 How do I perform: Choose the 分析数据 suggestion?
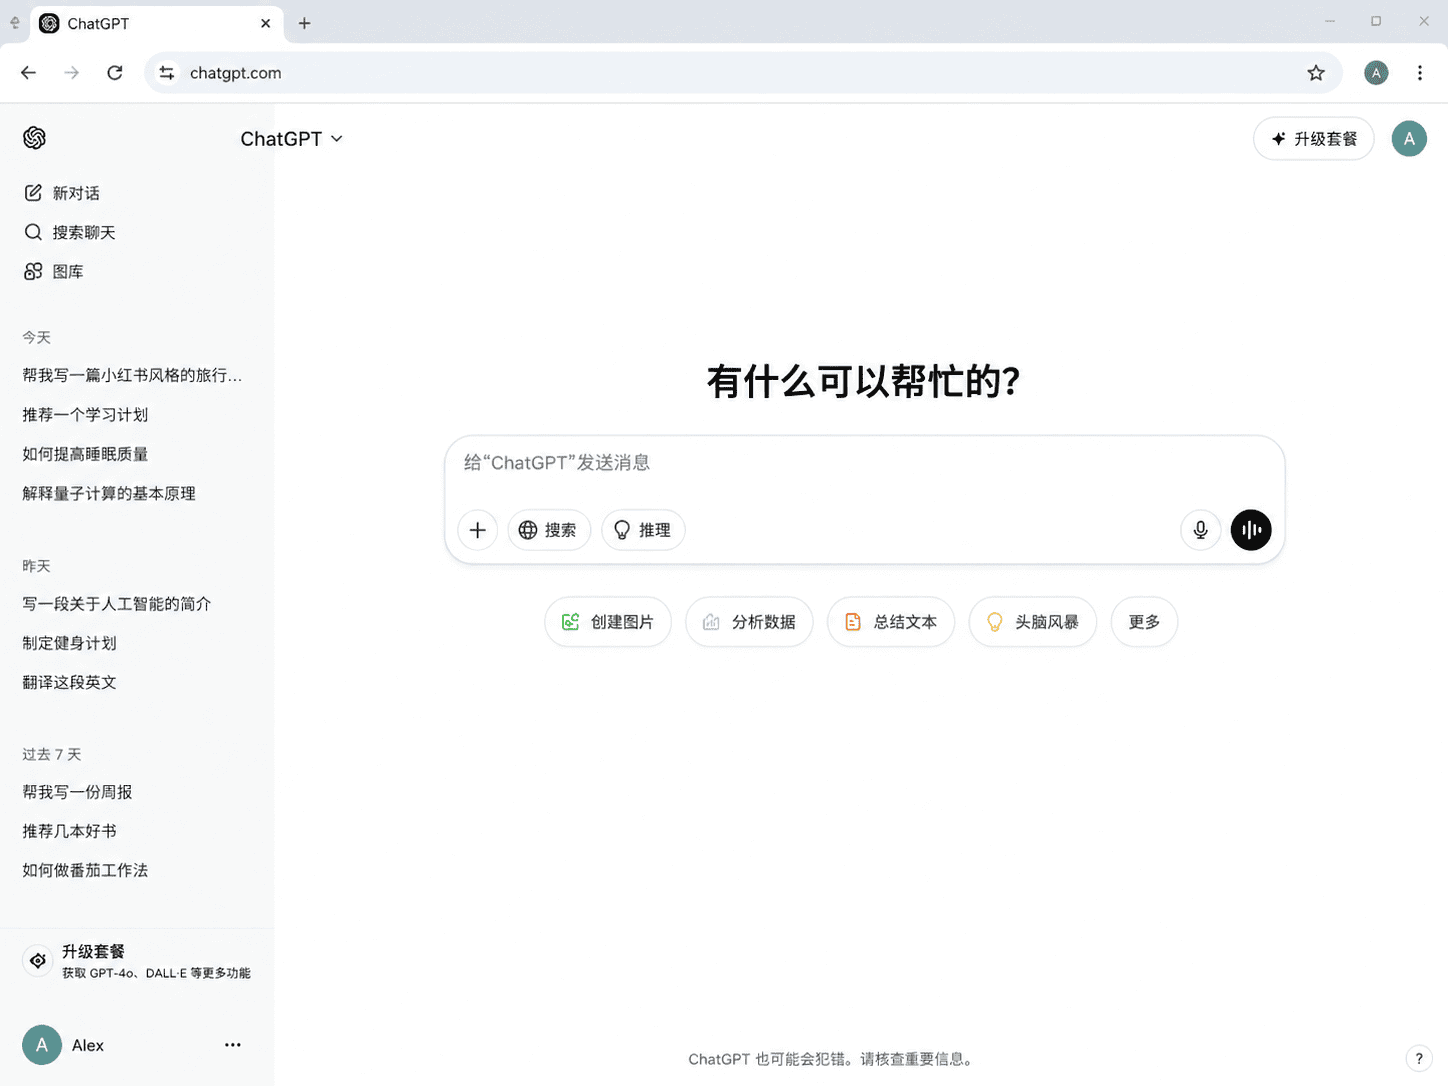click(749, 622)
